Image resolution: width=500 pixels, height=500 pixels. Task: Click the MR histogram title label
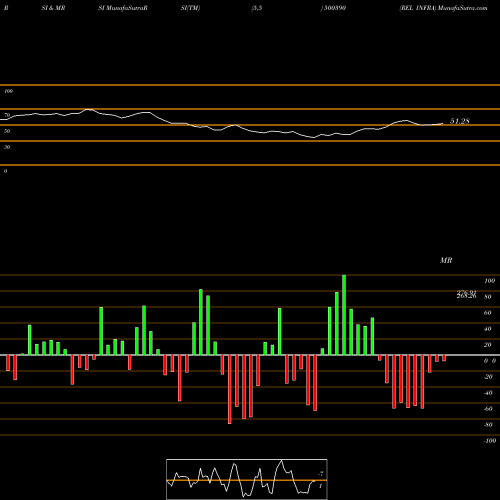(x=446, y=260)
